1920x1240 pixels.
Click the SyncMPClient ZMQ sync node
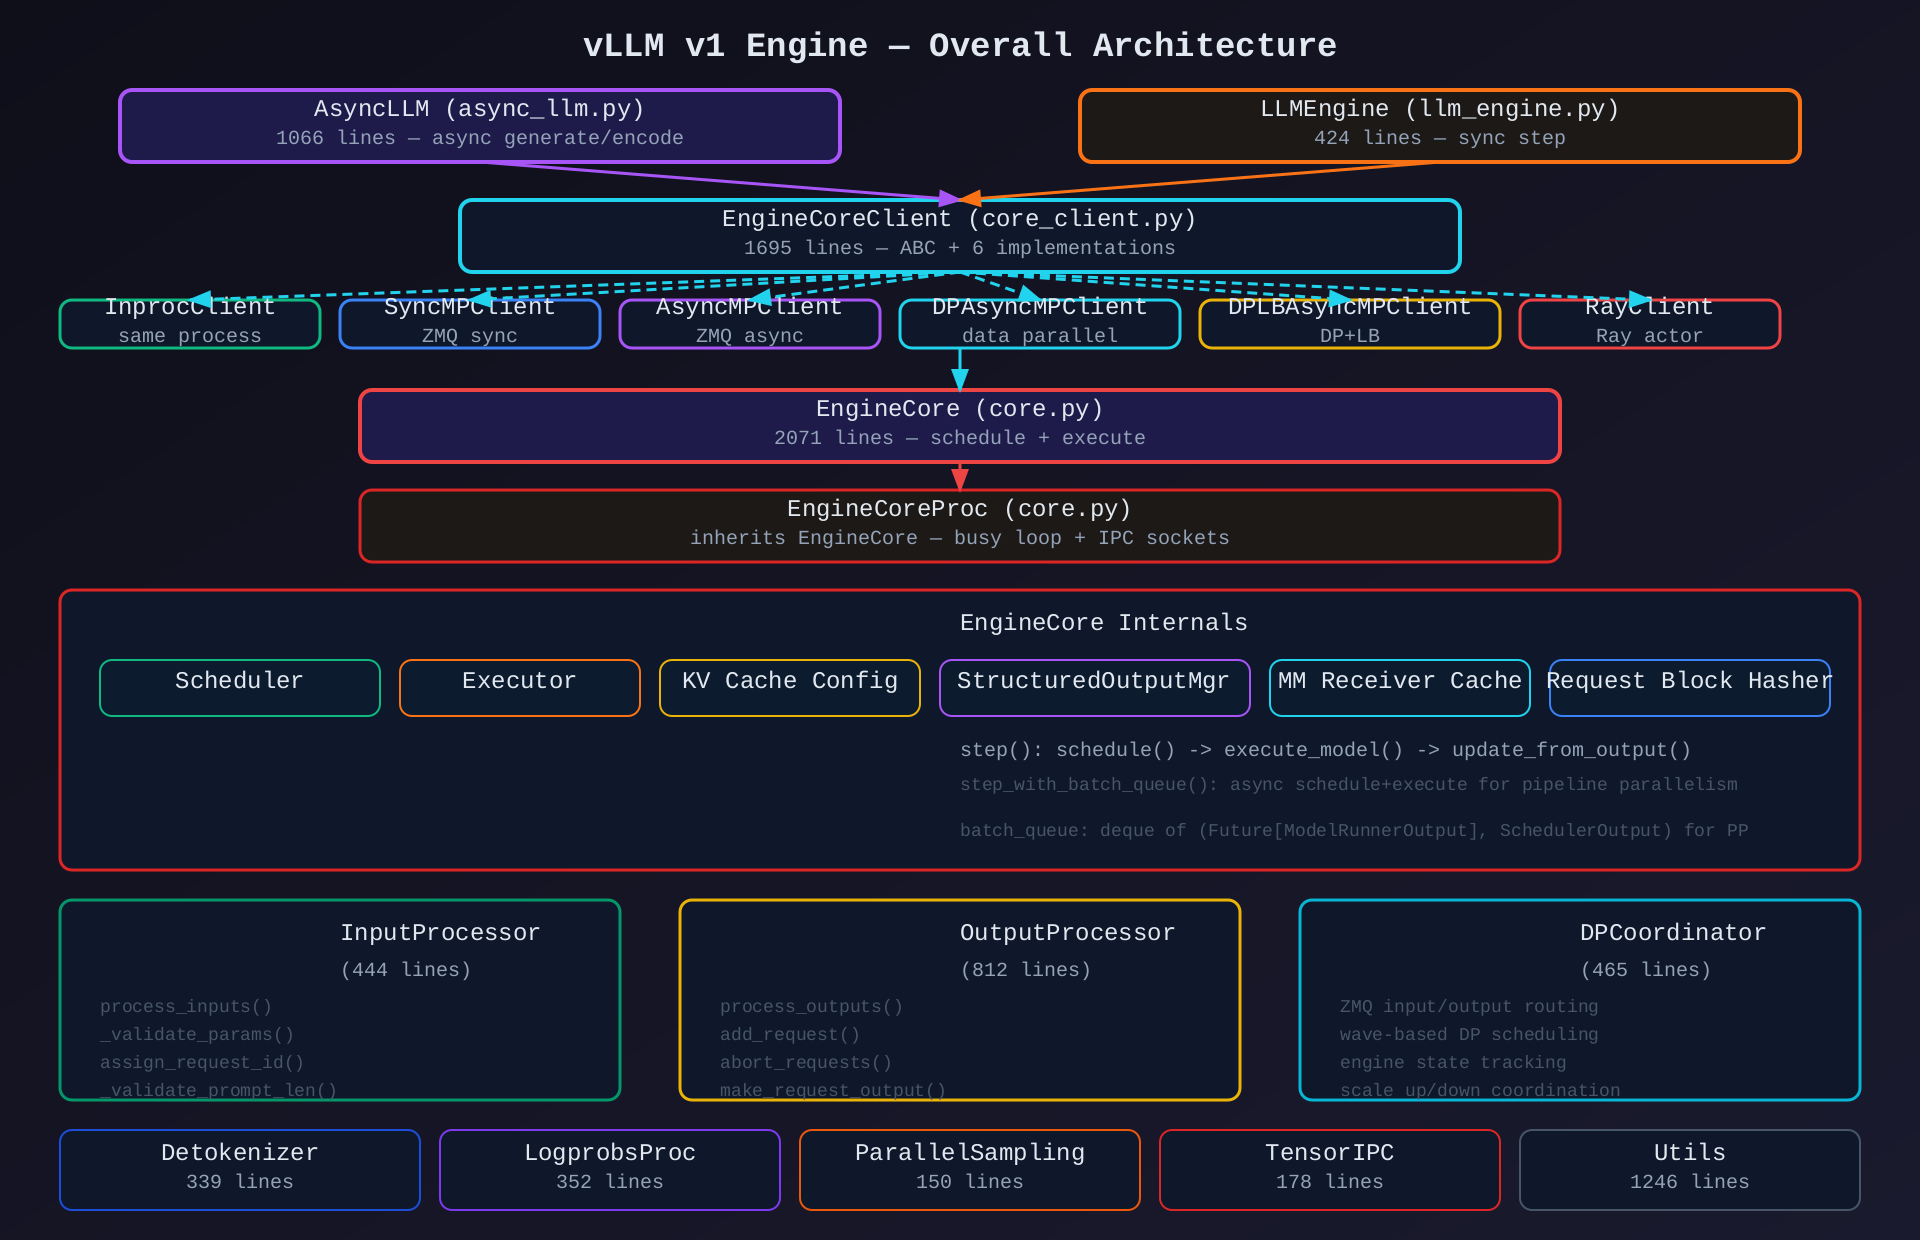(x=470, y=325)
